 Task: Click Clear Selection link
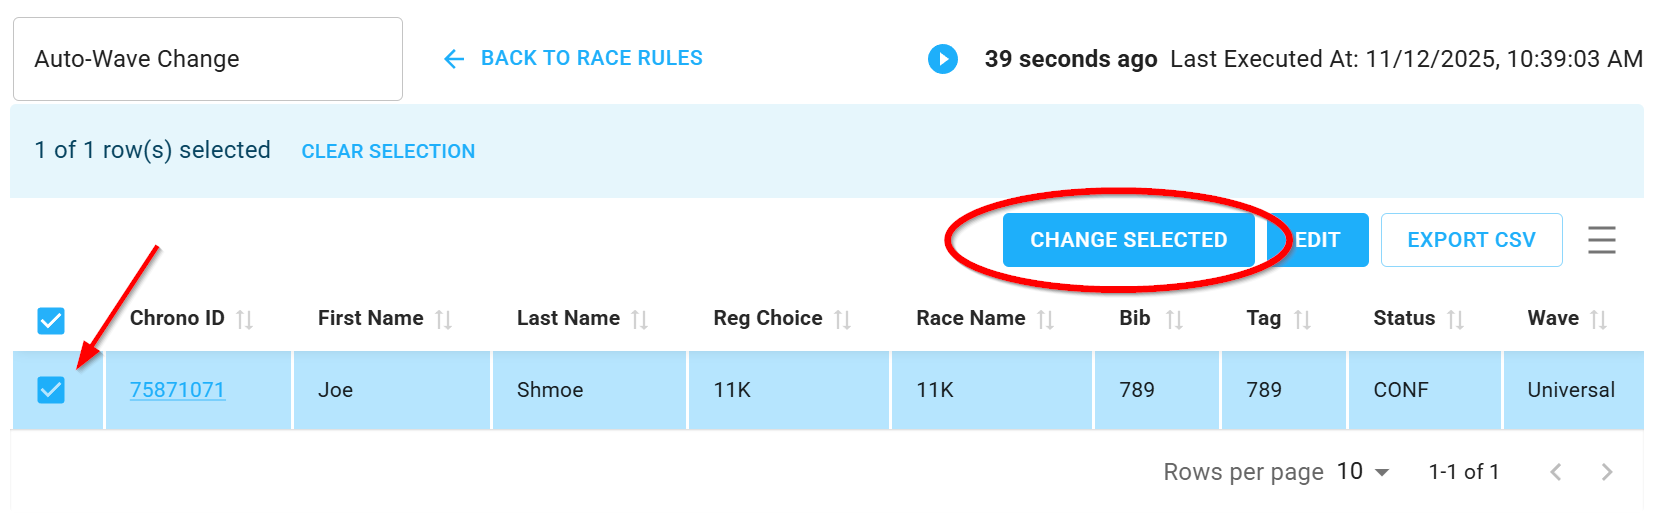point(388,151)
